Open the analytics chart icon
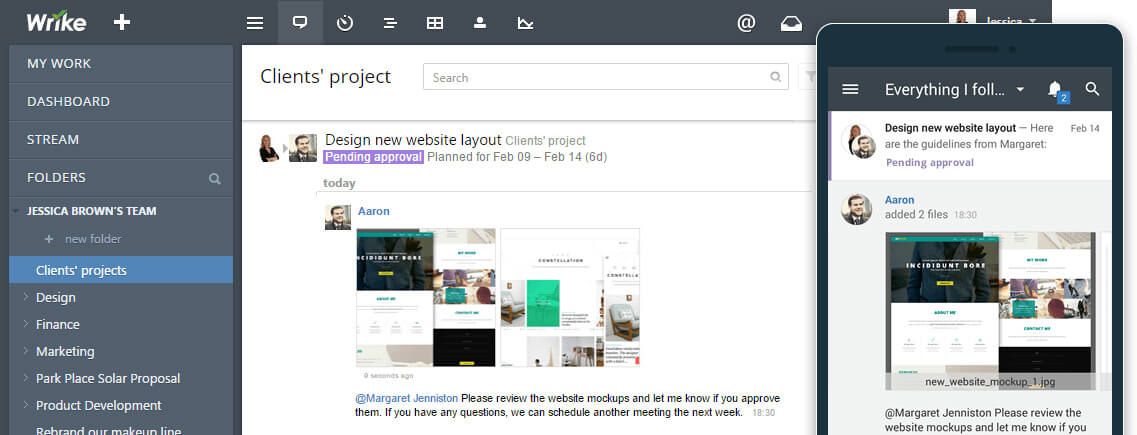 pos(525,23)
